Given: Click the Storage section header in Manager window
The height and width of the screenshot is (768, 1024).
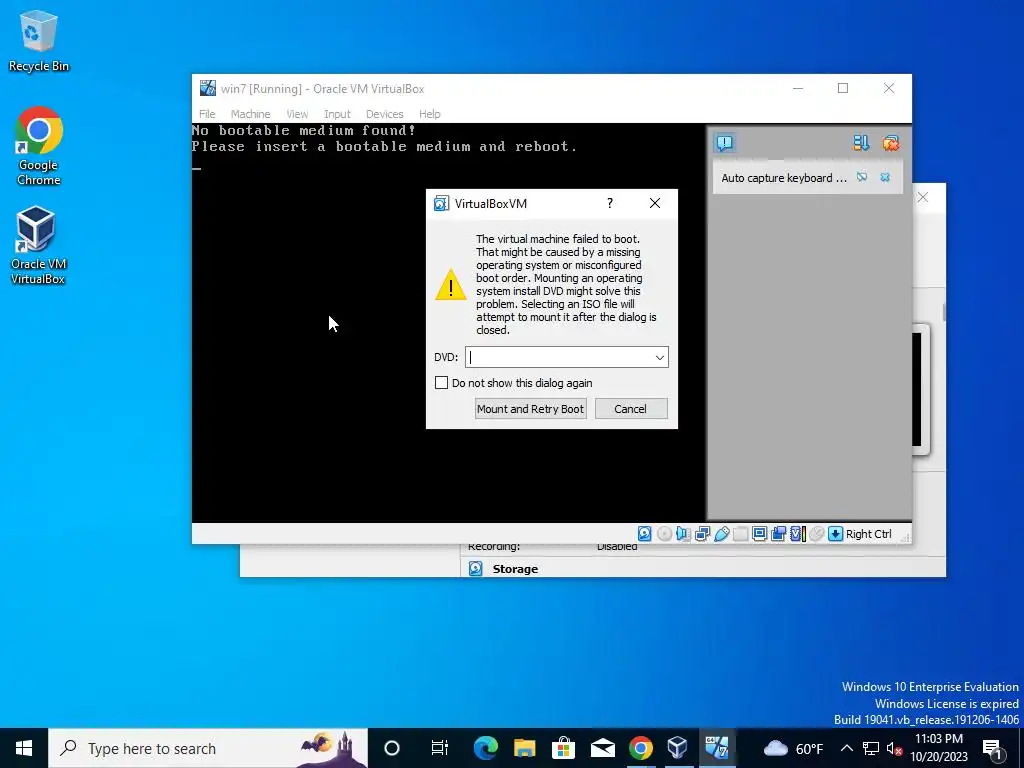Looking at the screenshot, I should coord(515,569).
